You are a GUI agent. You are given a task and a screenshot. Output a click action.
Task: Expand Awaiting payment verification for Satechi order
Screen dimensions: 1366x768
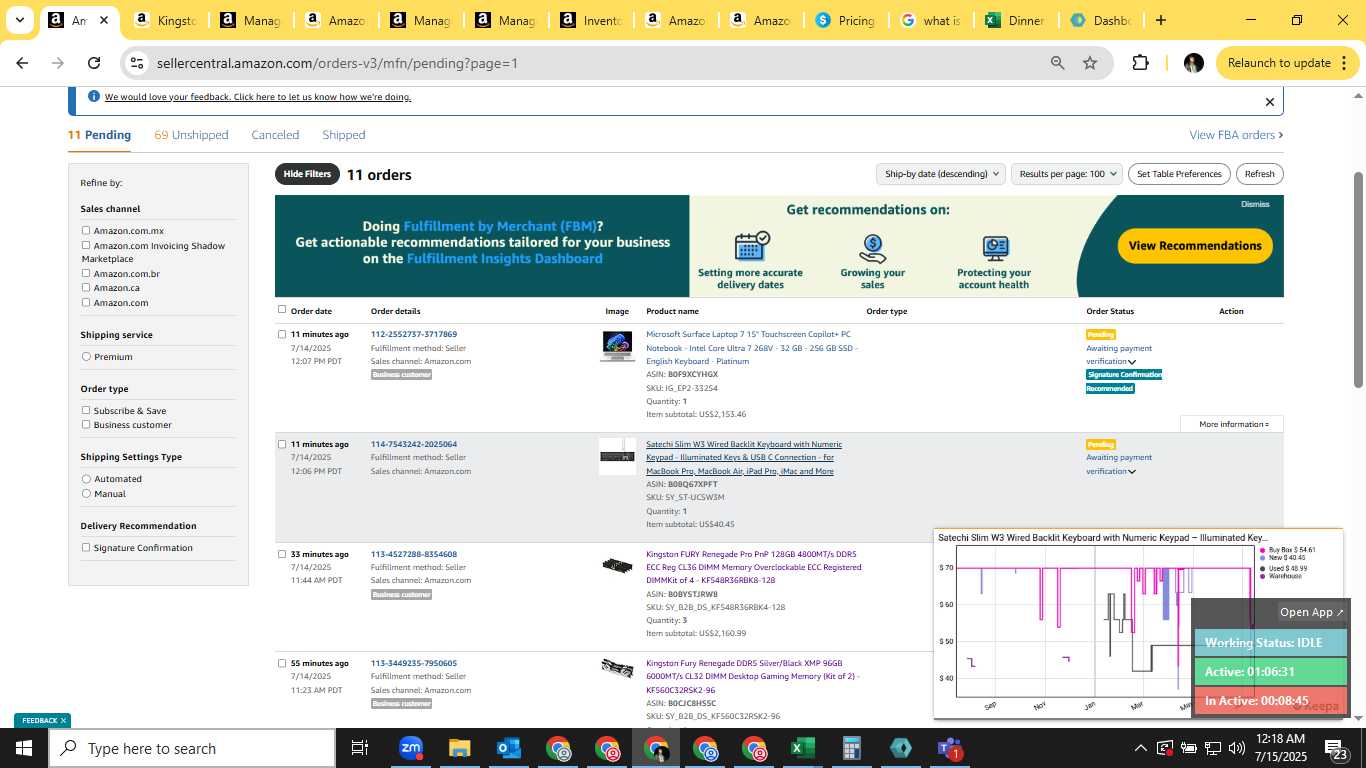(x=1132, y=472)
